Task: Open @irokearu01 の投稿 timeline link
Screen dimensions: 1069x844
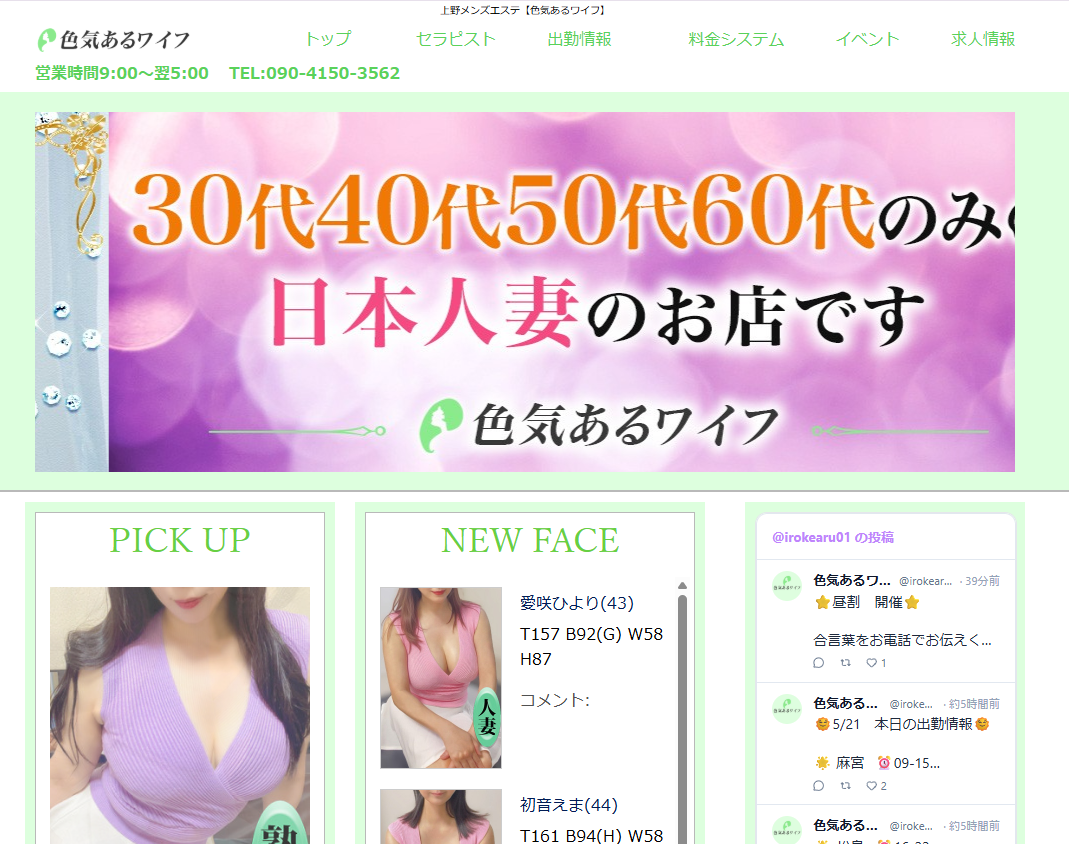Action: [x=832, y=537]
